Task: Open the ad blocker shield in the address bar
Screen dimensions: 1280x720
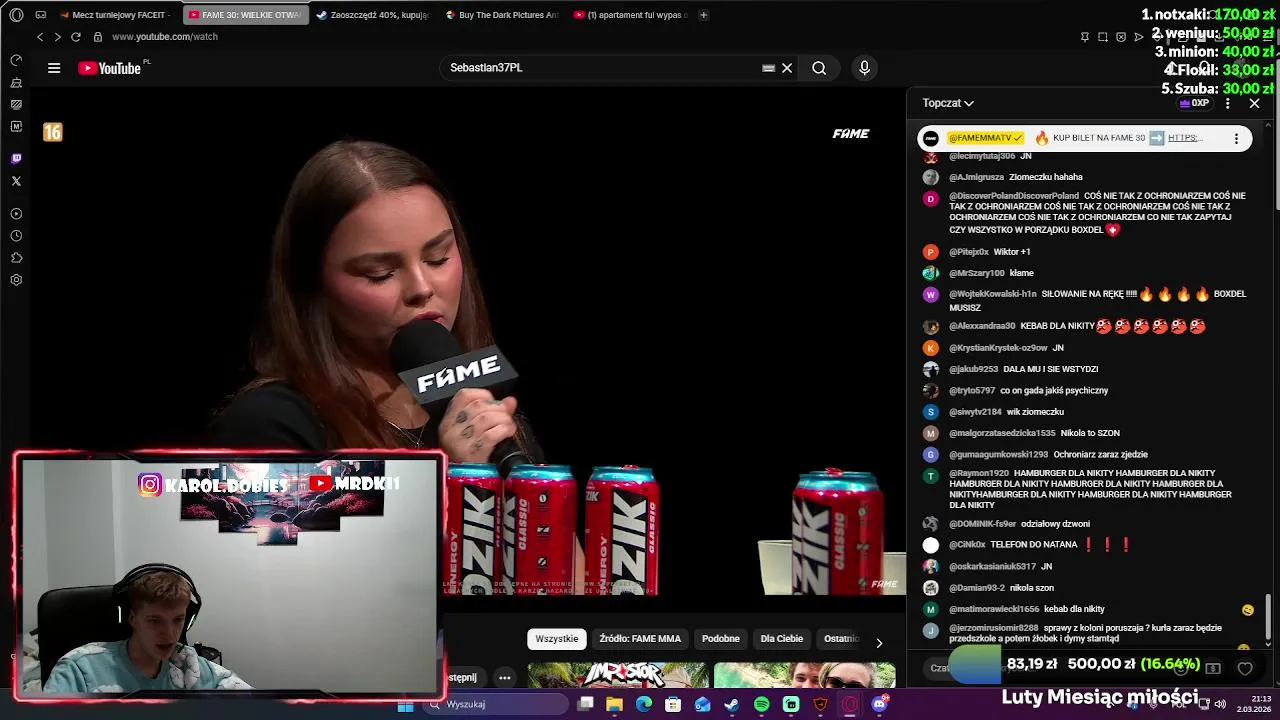Action: pos(1121,37)
